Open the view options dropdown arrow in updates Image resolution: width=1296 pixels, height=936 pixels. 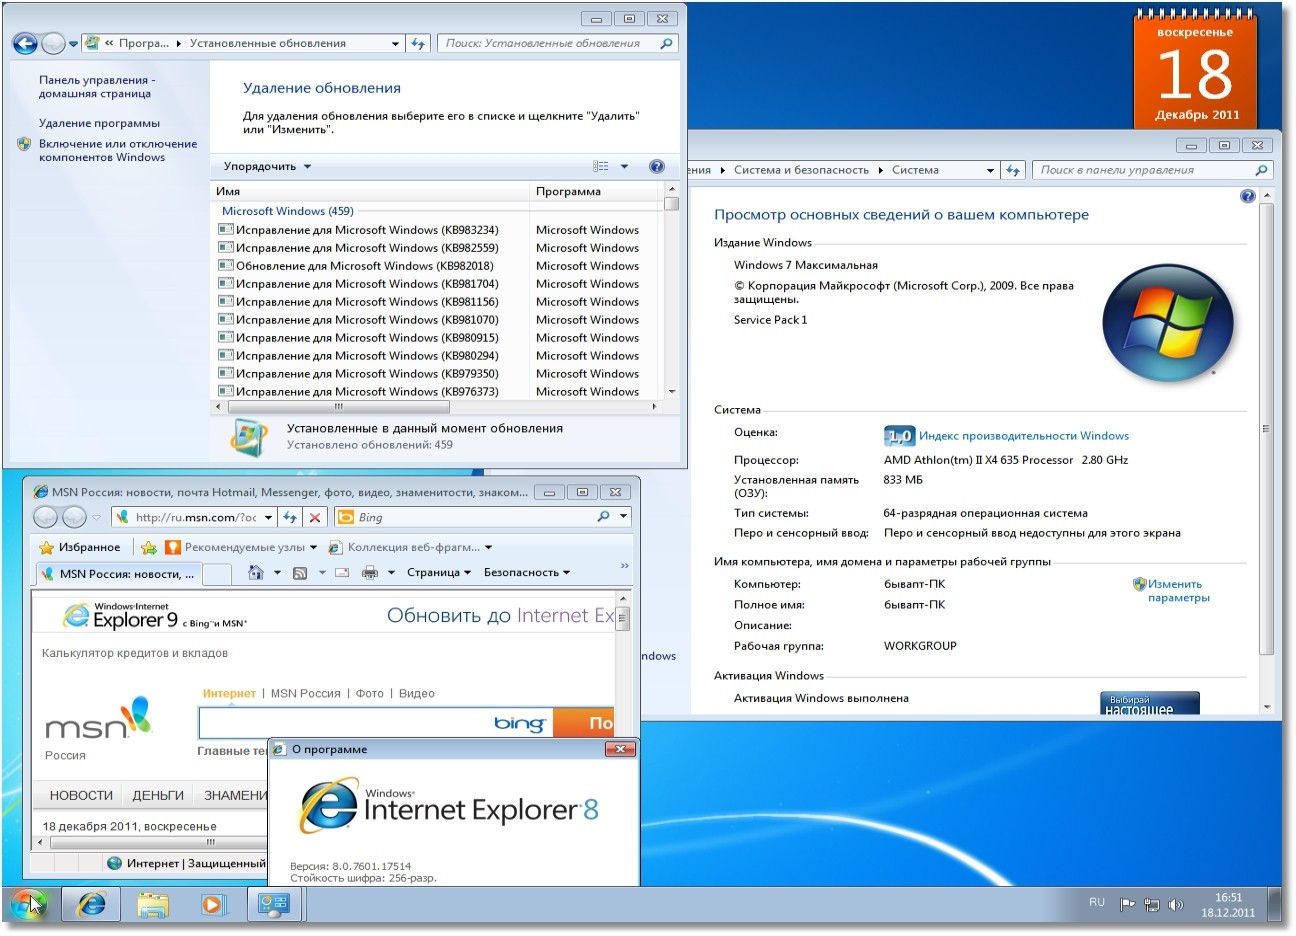point(624,167)
